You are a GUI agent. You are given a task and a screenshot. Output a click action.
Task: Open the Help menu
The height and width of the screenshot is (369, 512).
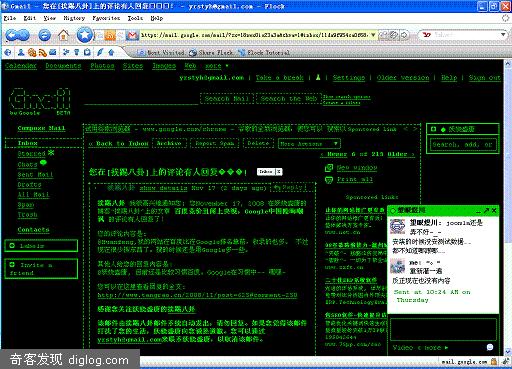pos(157,18)
